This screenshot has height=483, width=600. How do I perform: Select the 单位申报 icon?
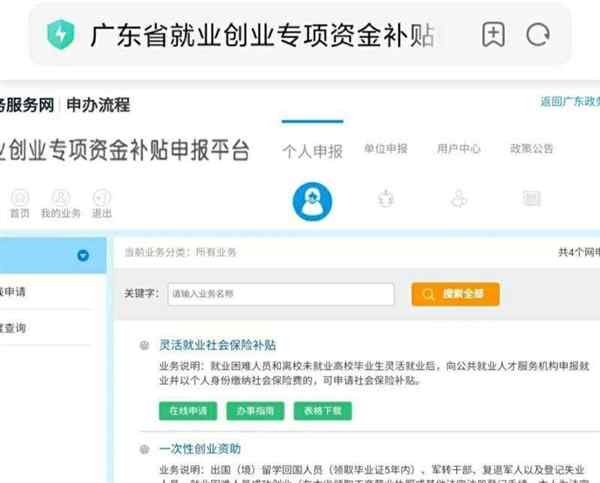386,199
